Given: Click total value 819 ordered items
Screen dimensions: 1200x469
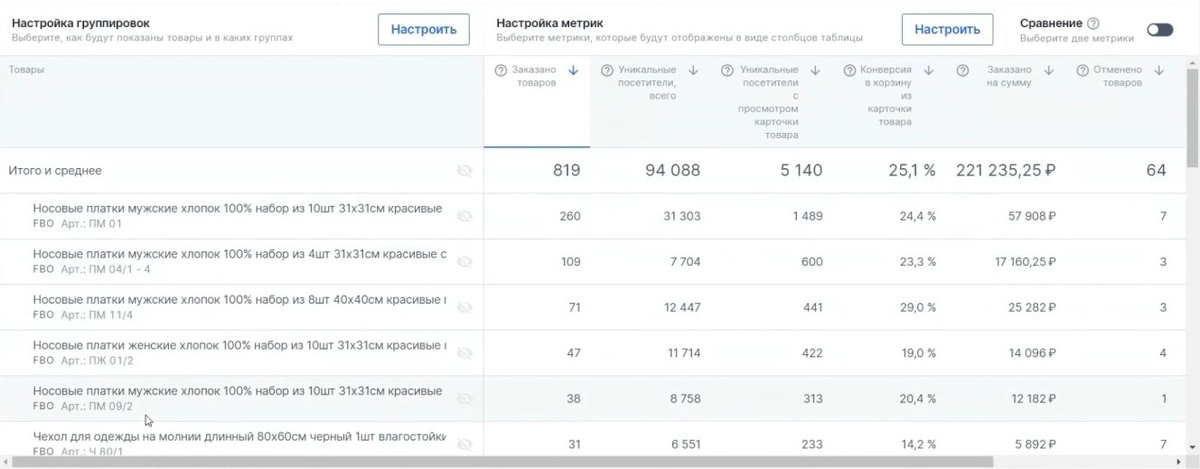Looking at the screenshot, I should tap(566, 171).
